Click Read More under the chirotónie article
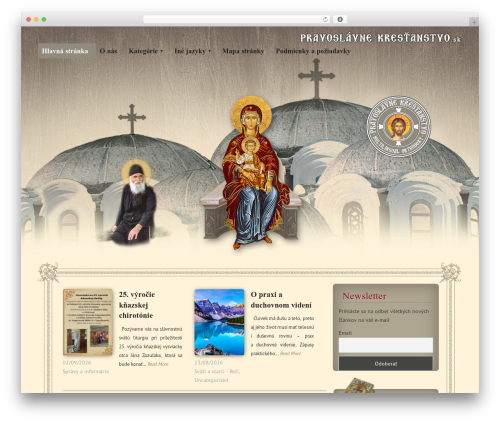This screenshot has width=500, height=423. pyautogui.click(x=158, y=364)
